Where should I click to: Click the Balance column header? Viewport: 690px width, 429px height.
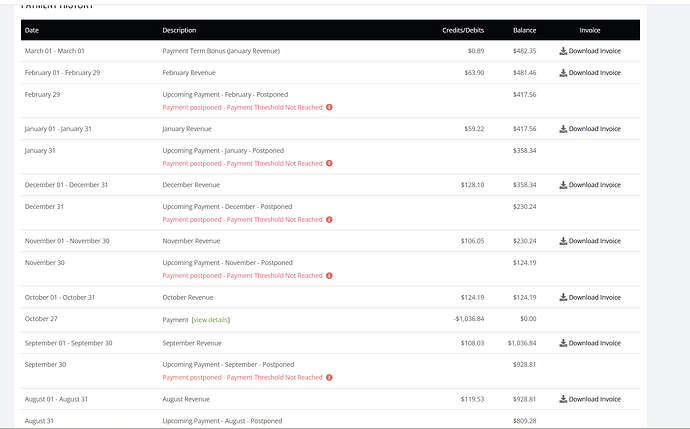524,31
